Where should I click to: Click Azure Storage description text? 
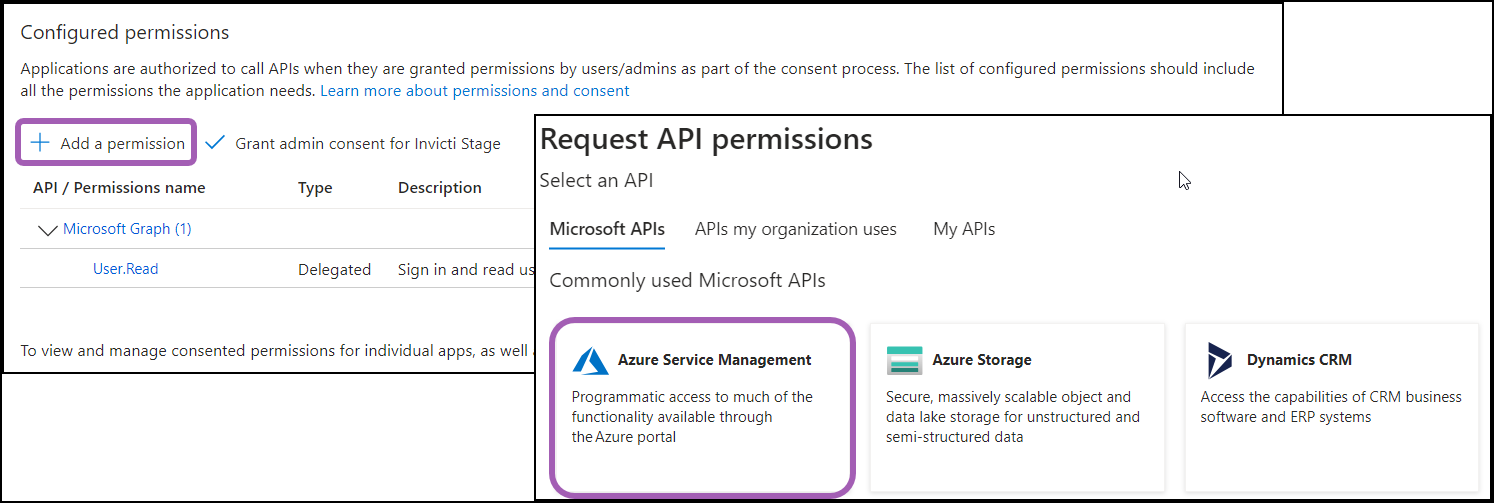click(x=1013, y=417)
